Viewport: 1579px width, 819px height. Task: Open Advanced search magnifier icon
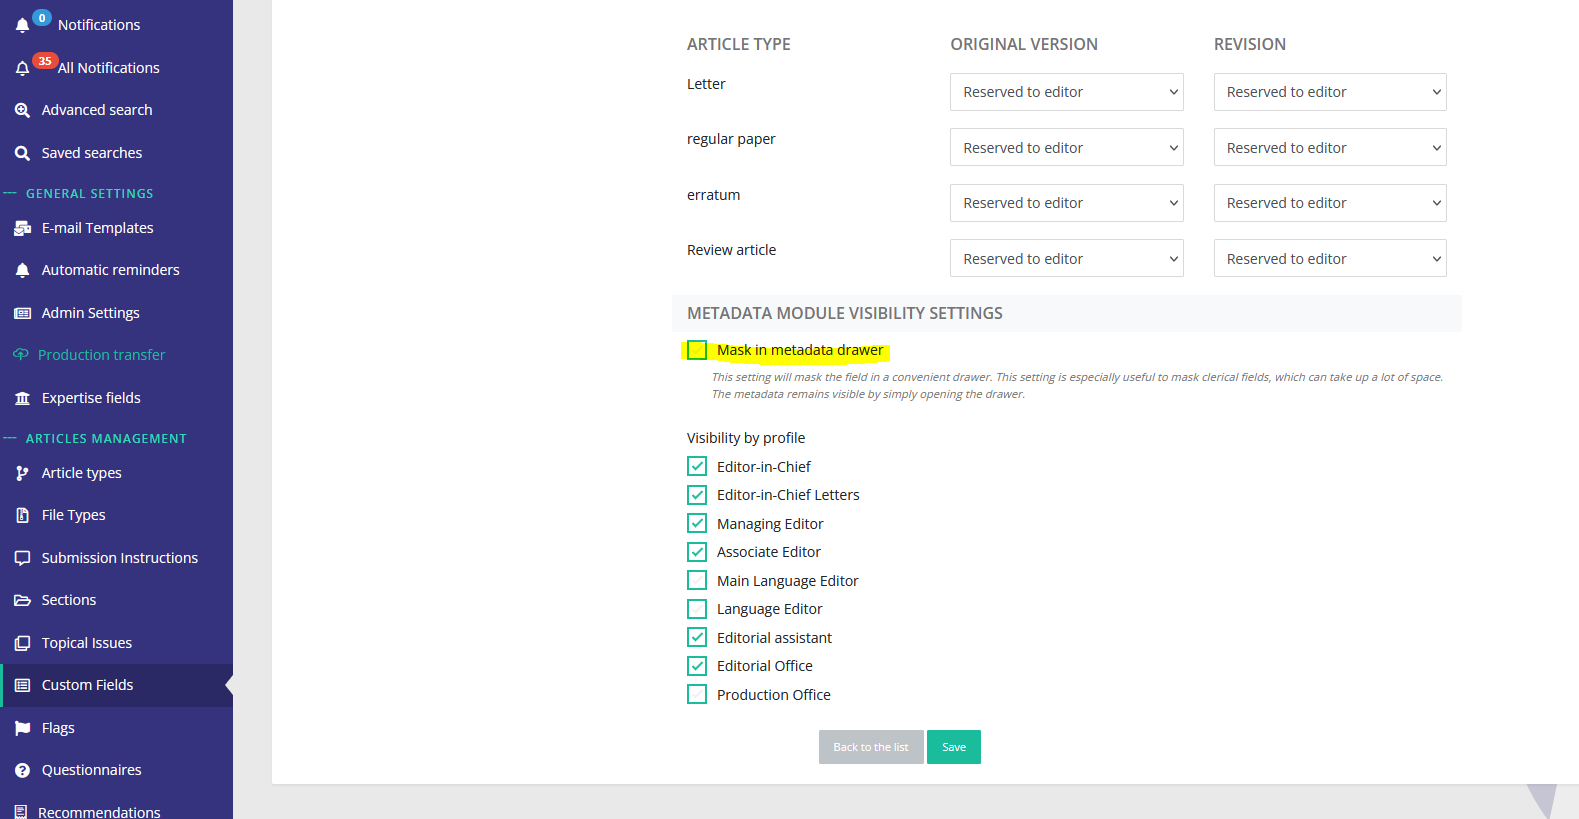(22, 110)
